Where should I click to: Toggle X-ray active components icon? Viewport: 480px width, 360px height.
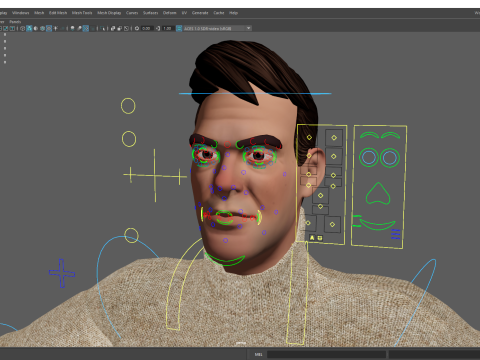pyautogui.click(x=120, y=28)
